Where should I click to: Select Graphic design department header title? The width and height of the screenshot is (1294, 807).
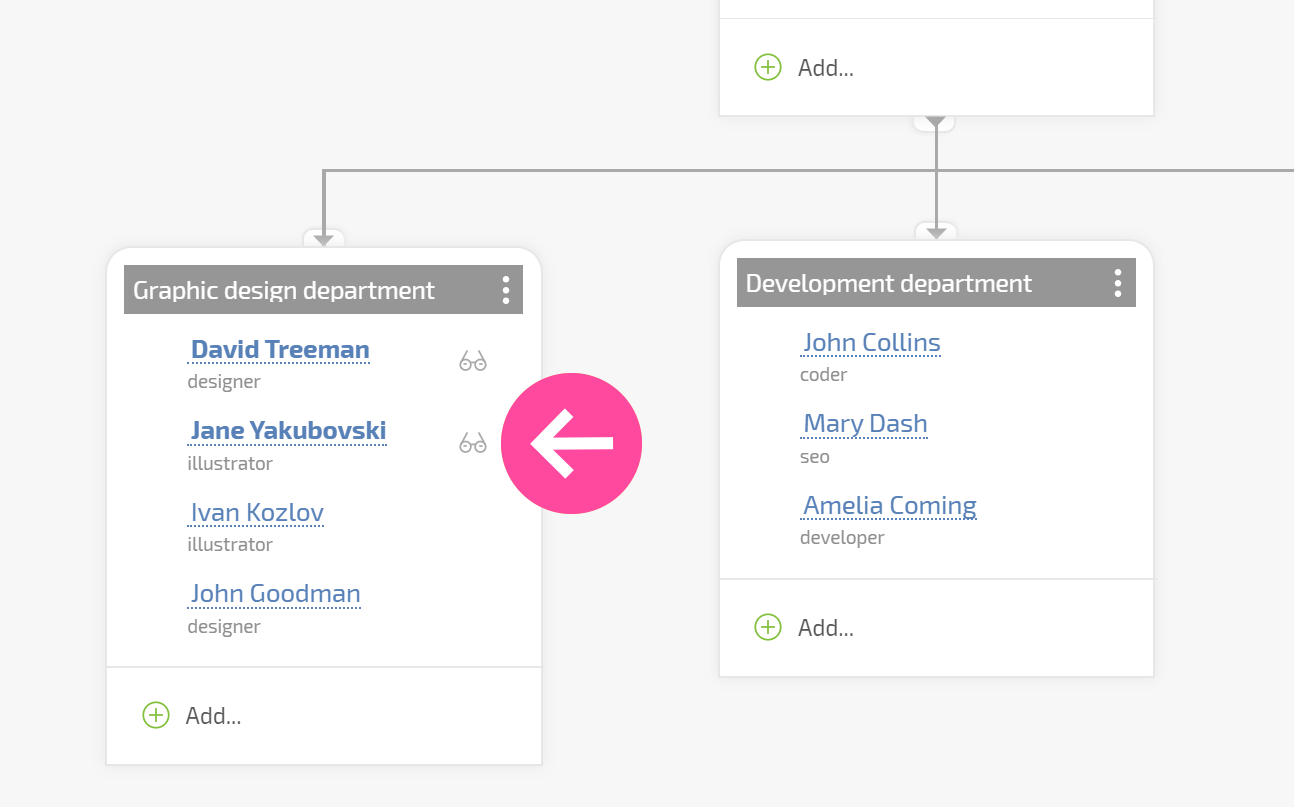click(x=284, y=290)
